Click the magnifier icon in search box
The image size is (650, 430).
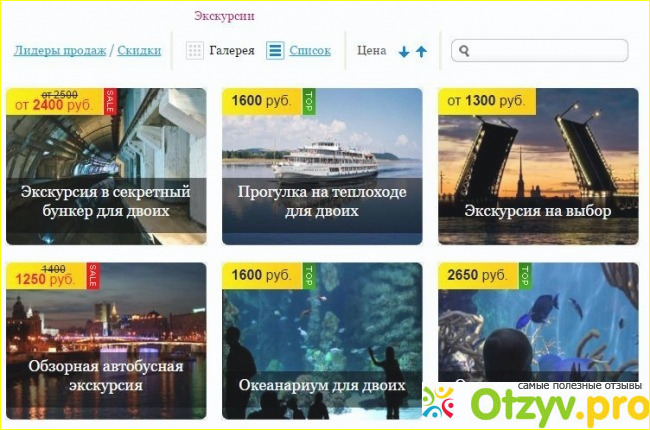pos(464,51)
